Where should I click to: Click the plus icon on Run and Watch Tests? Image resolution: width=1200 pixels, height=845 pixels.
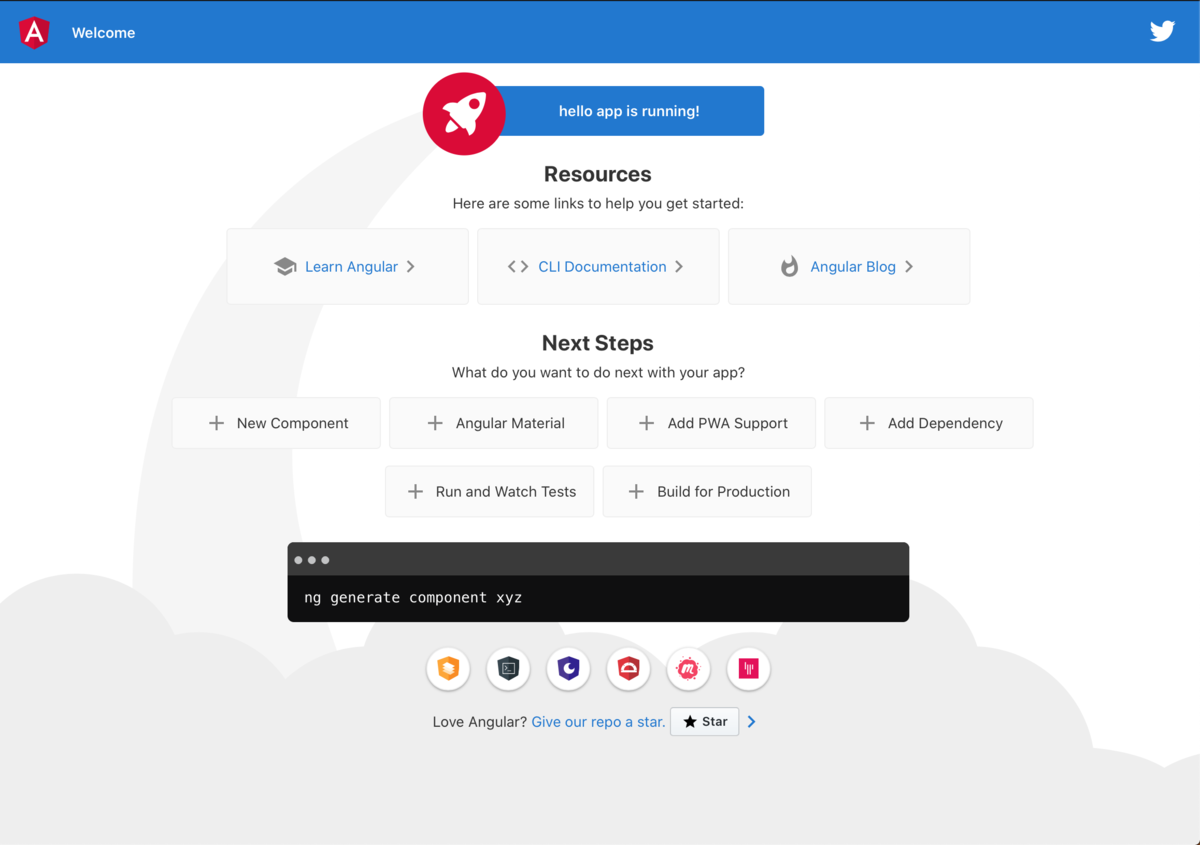[x=415, y=492]
